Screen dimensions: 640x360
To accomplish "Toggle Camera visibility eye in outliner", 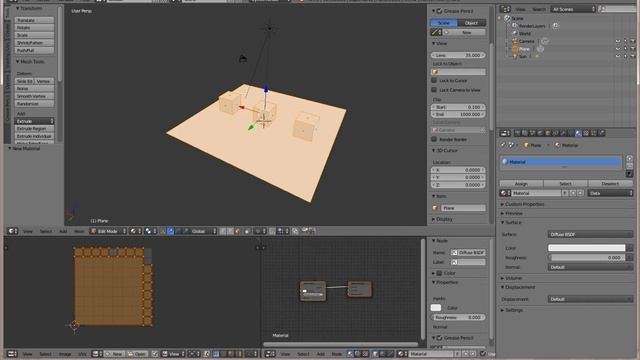I will [618, 41].
